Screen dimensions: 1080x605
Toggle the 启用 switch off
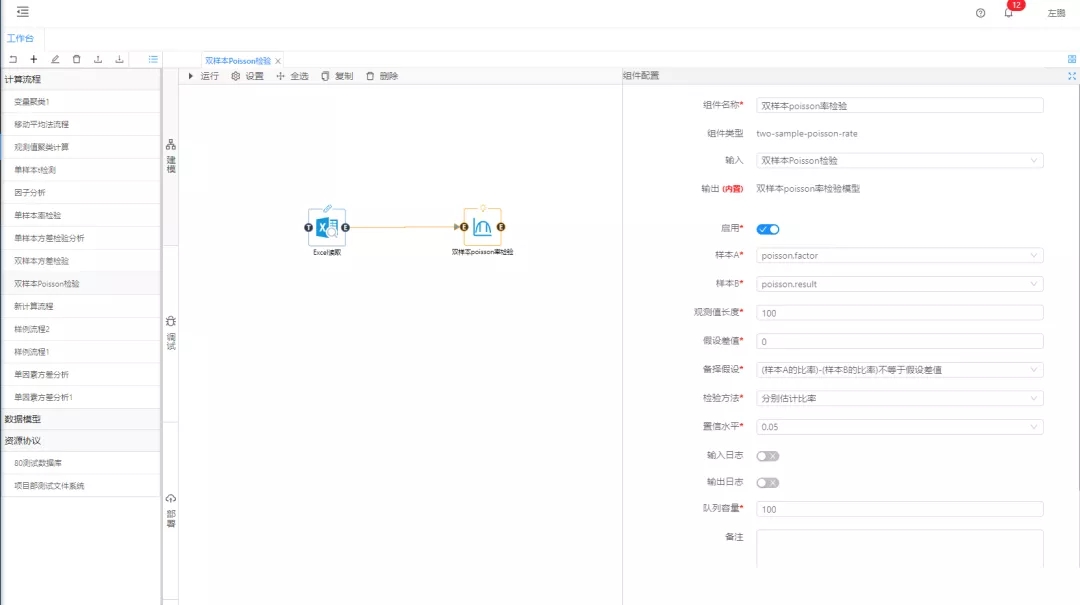tap(768, 229)
